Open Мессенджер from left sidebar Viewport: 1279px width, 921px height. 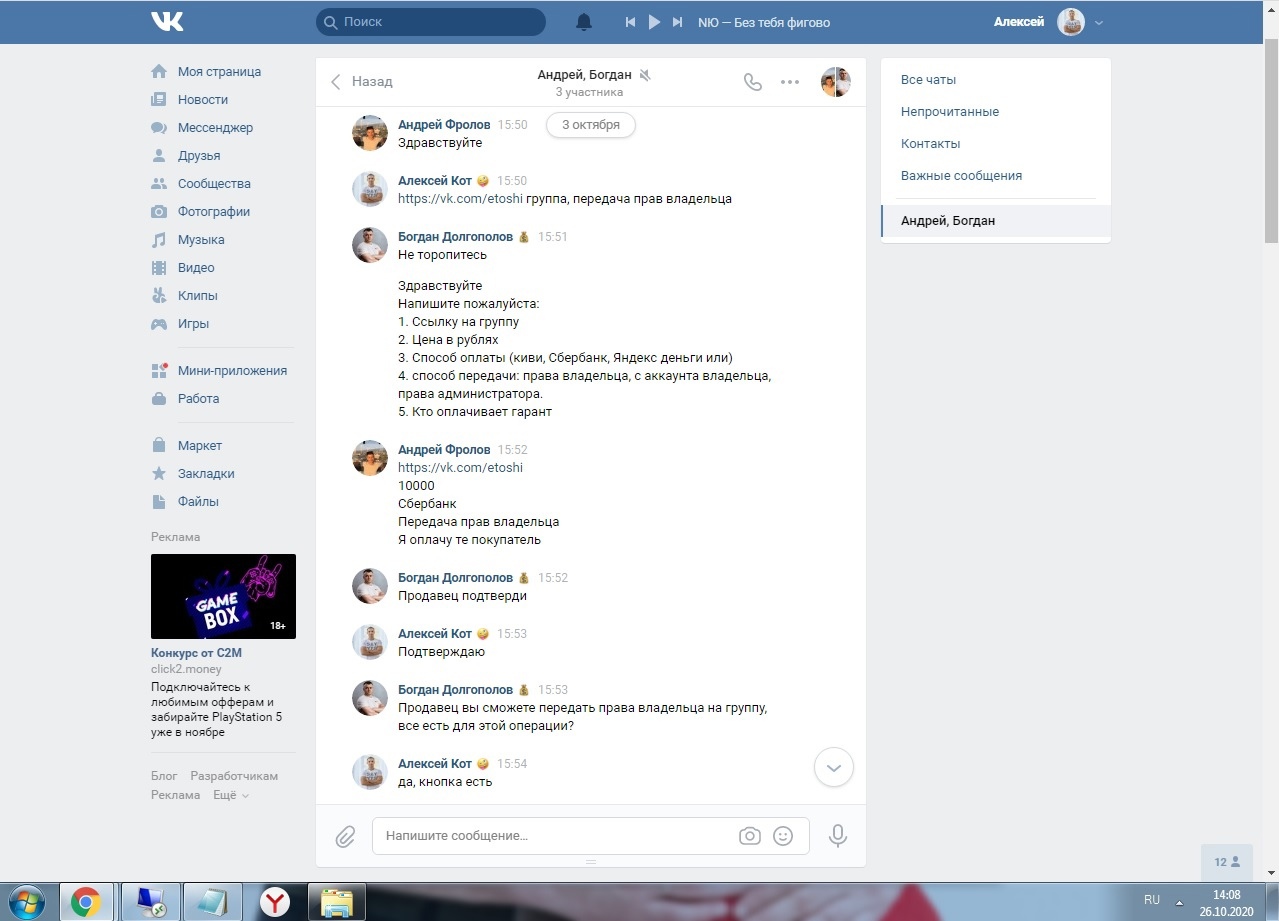[x=215, y=128]
